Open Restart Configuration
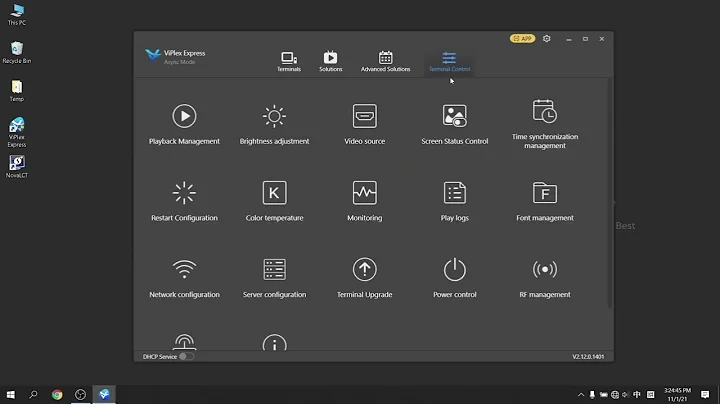Image resolution: width=720 pixels, height=404 pixels. coord(184,201)
